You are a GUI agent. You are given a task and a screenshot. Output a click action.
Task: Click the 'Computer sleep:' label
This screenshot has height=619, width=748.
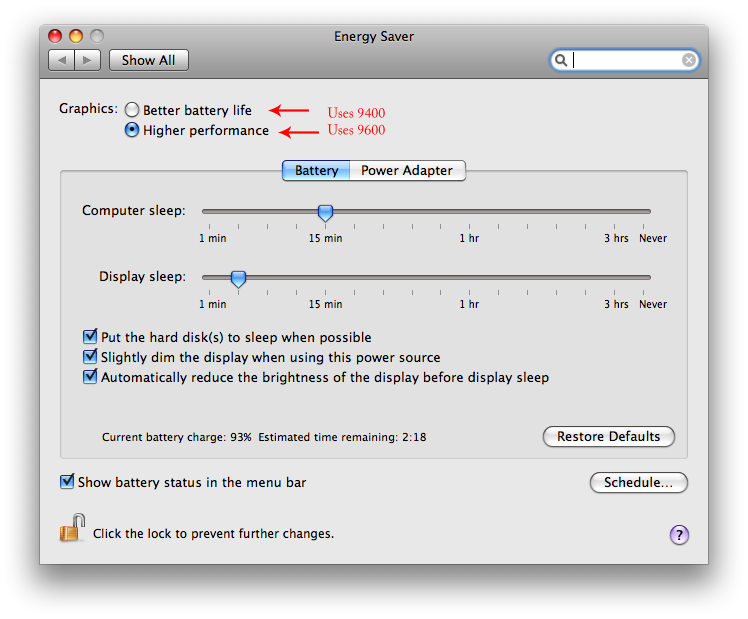(x=134, y=210)
